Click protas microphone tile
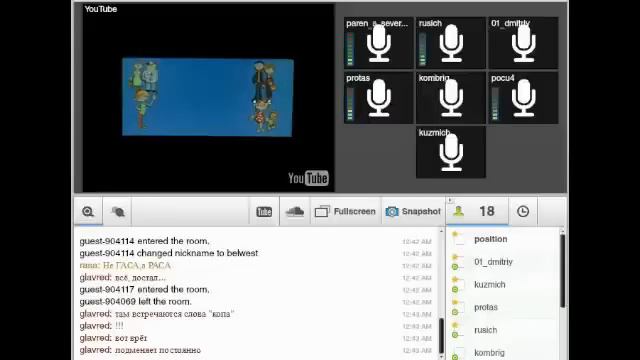 (378, 98)
